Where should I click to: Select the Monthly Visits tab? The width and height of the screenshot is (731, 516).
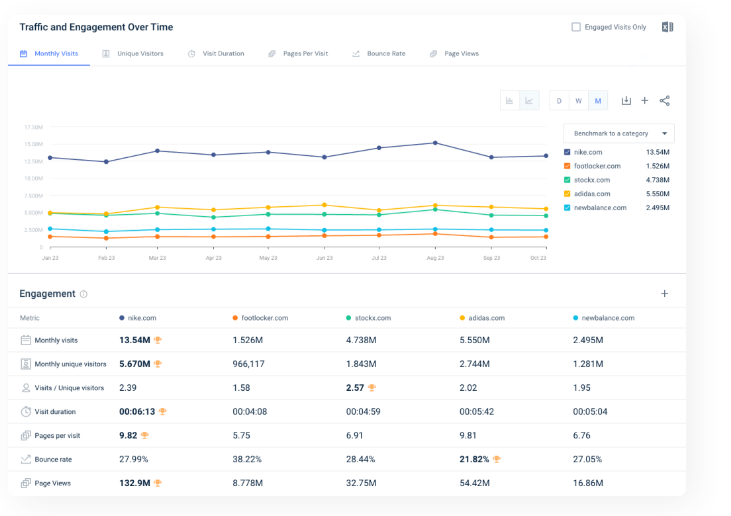[49, 54]
